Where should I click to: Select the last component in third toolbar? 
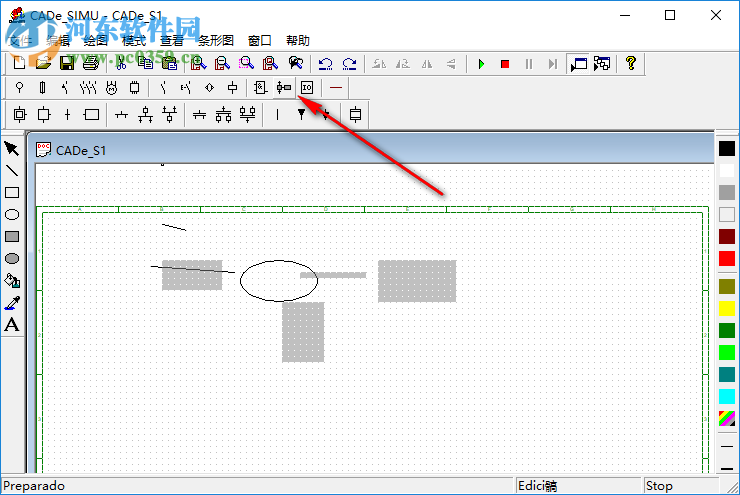coord(355,114)
